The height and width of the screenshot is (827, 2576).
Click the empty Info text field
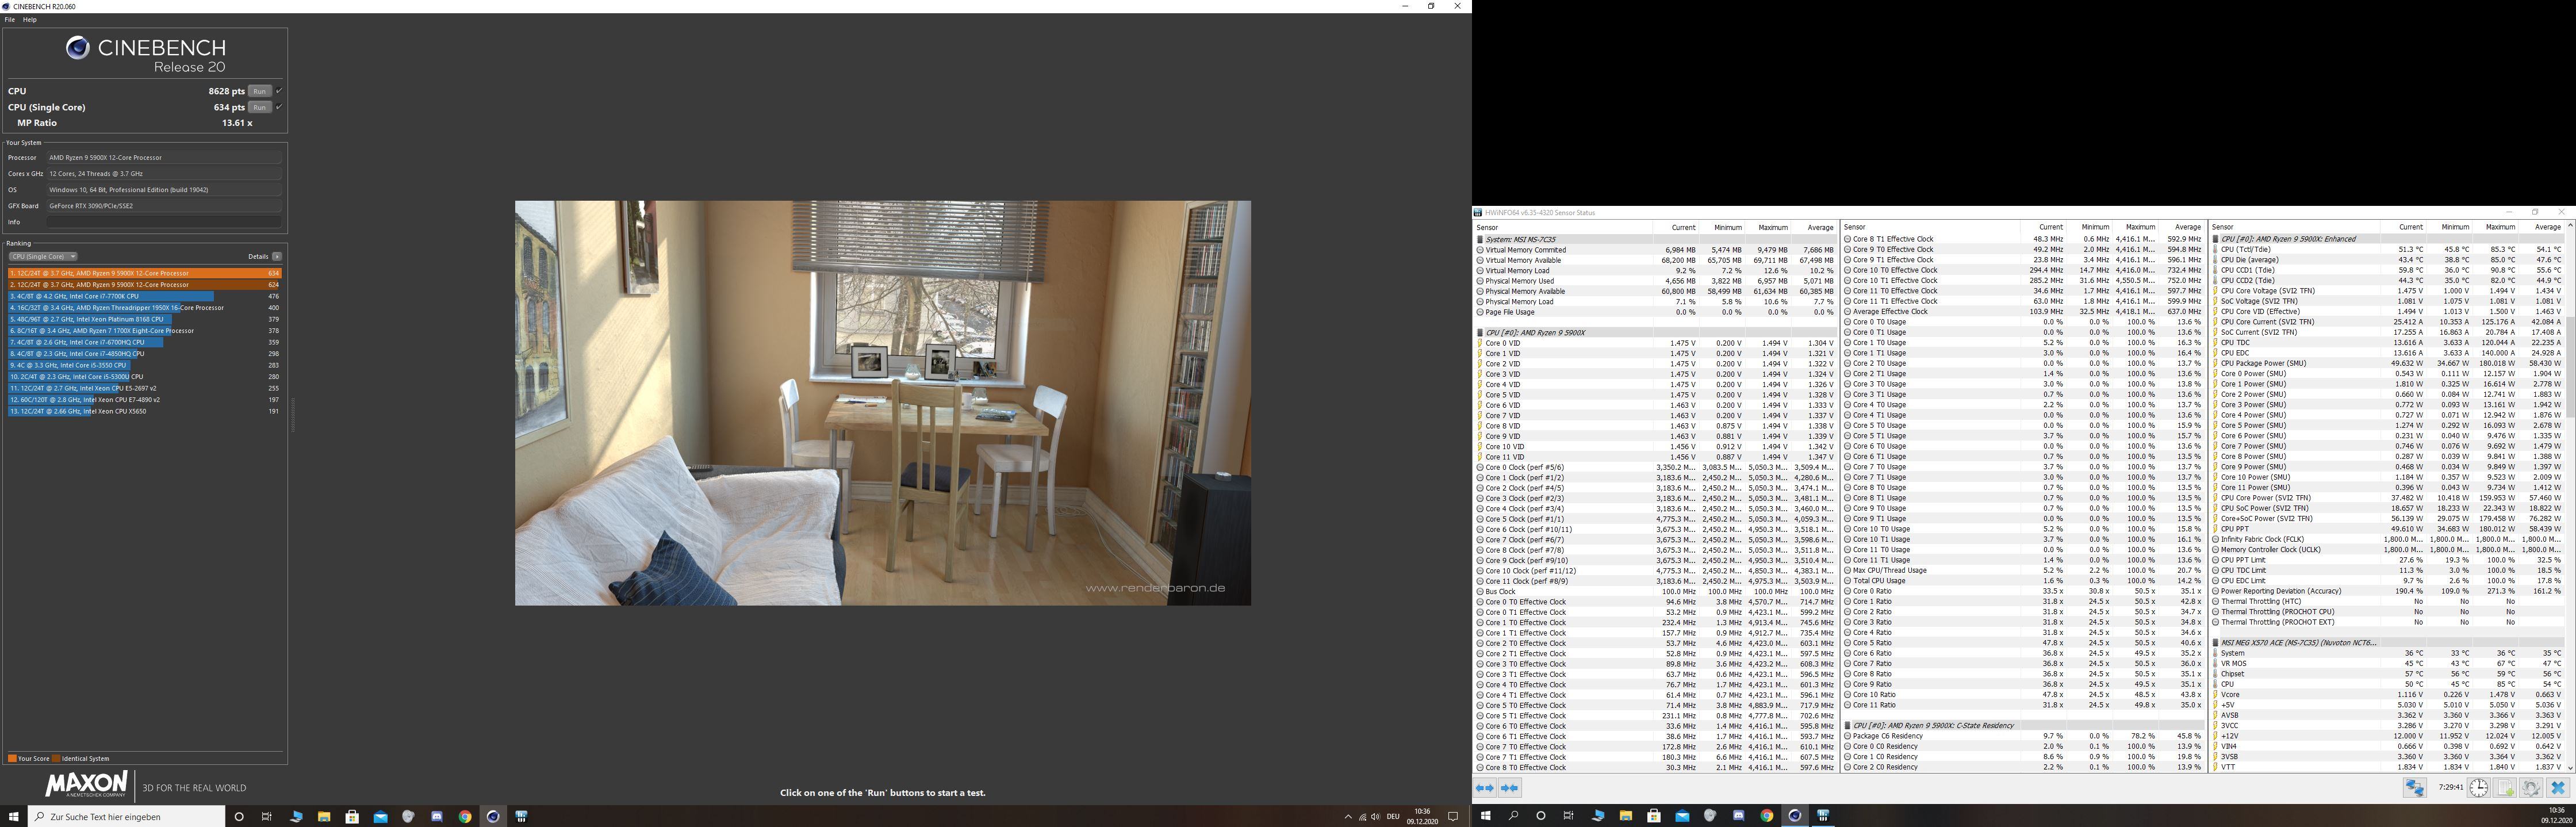pyautogui.click(x=164, y=222)
